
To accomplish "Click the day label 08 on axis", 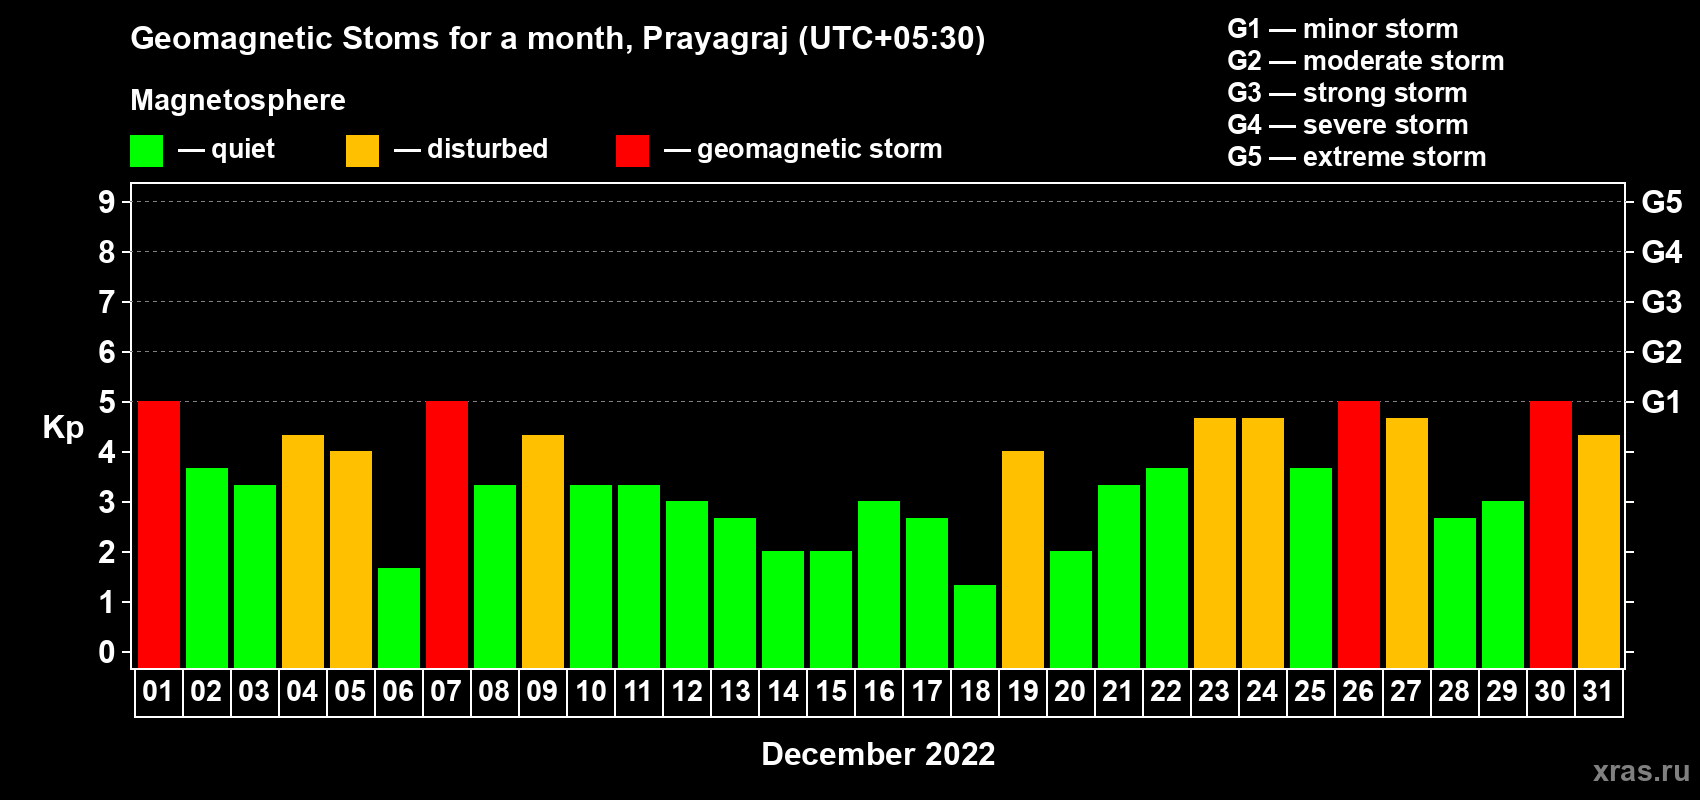I will tap(494, 691).
